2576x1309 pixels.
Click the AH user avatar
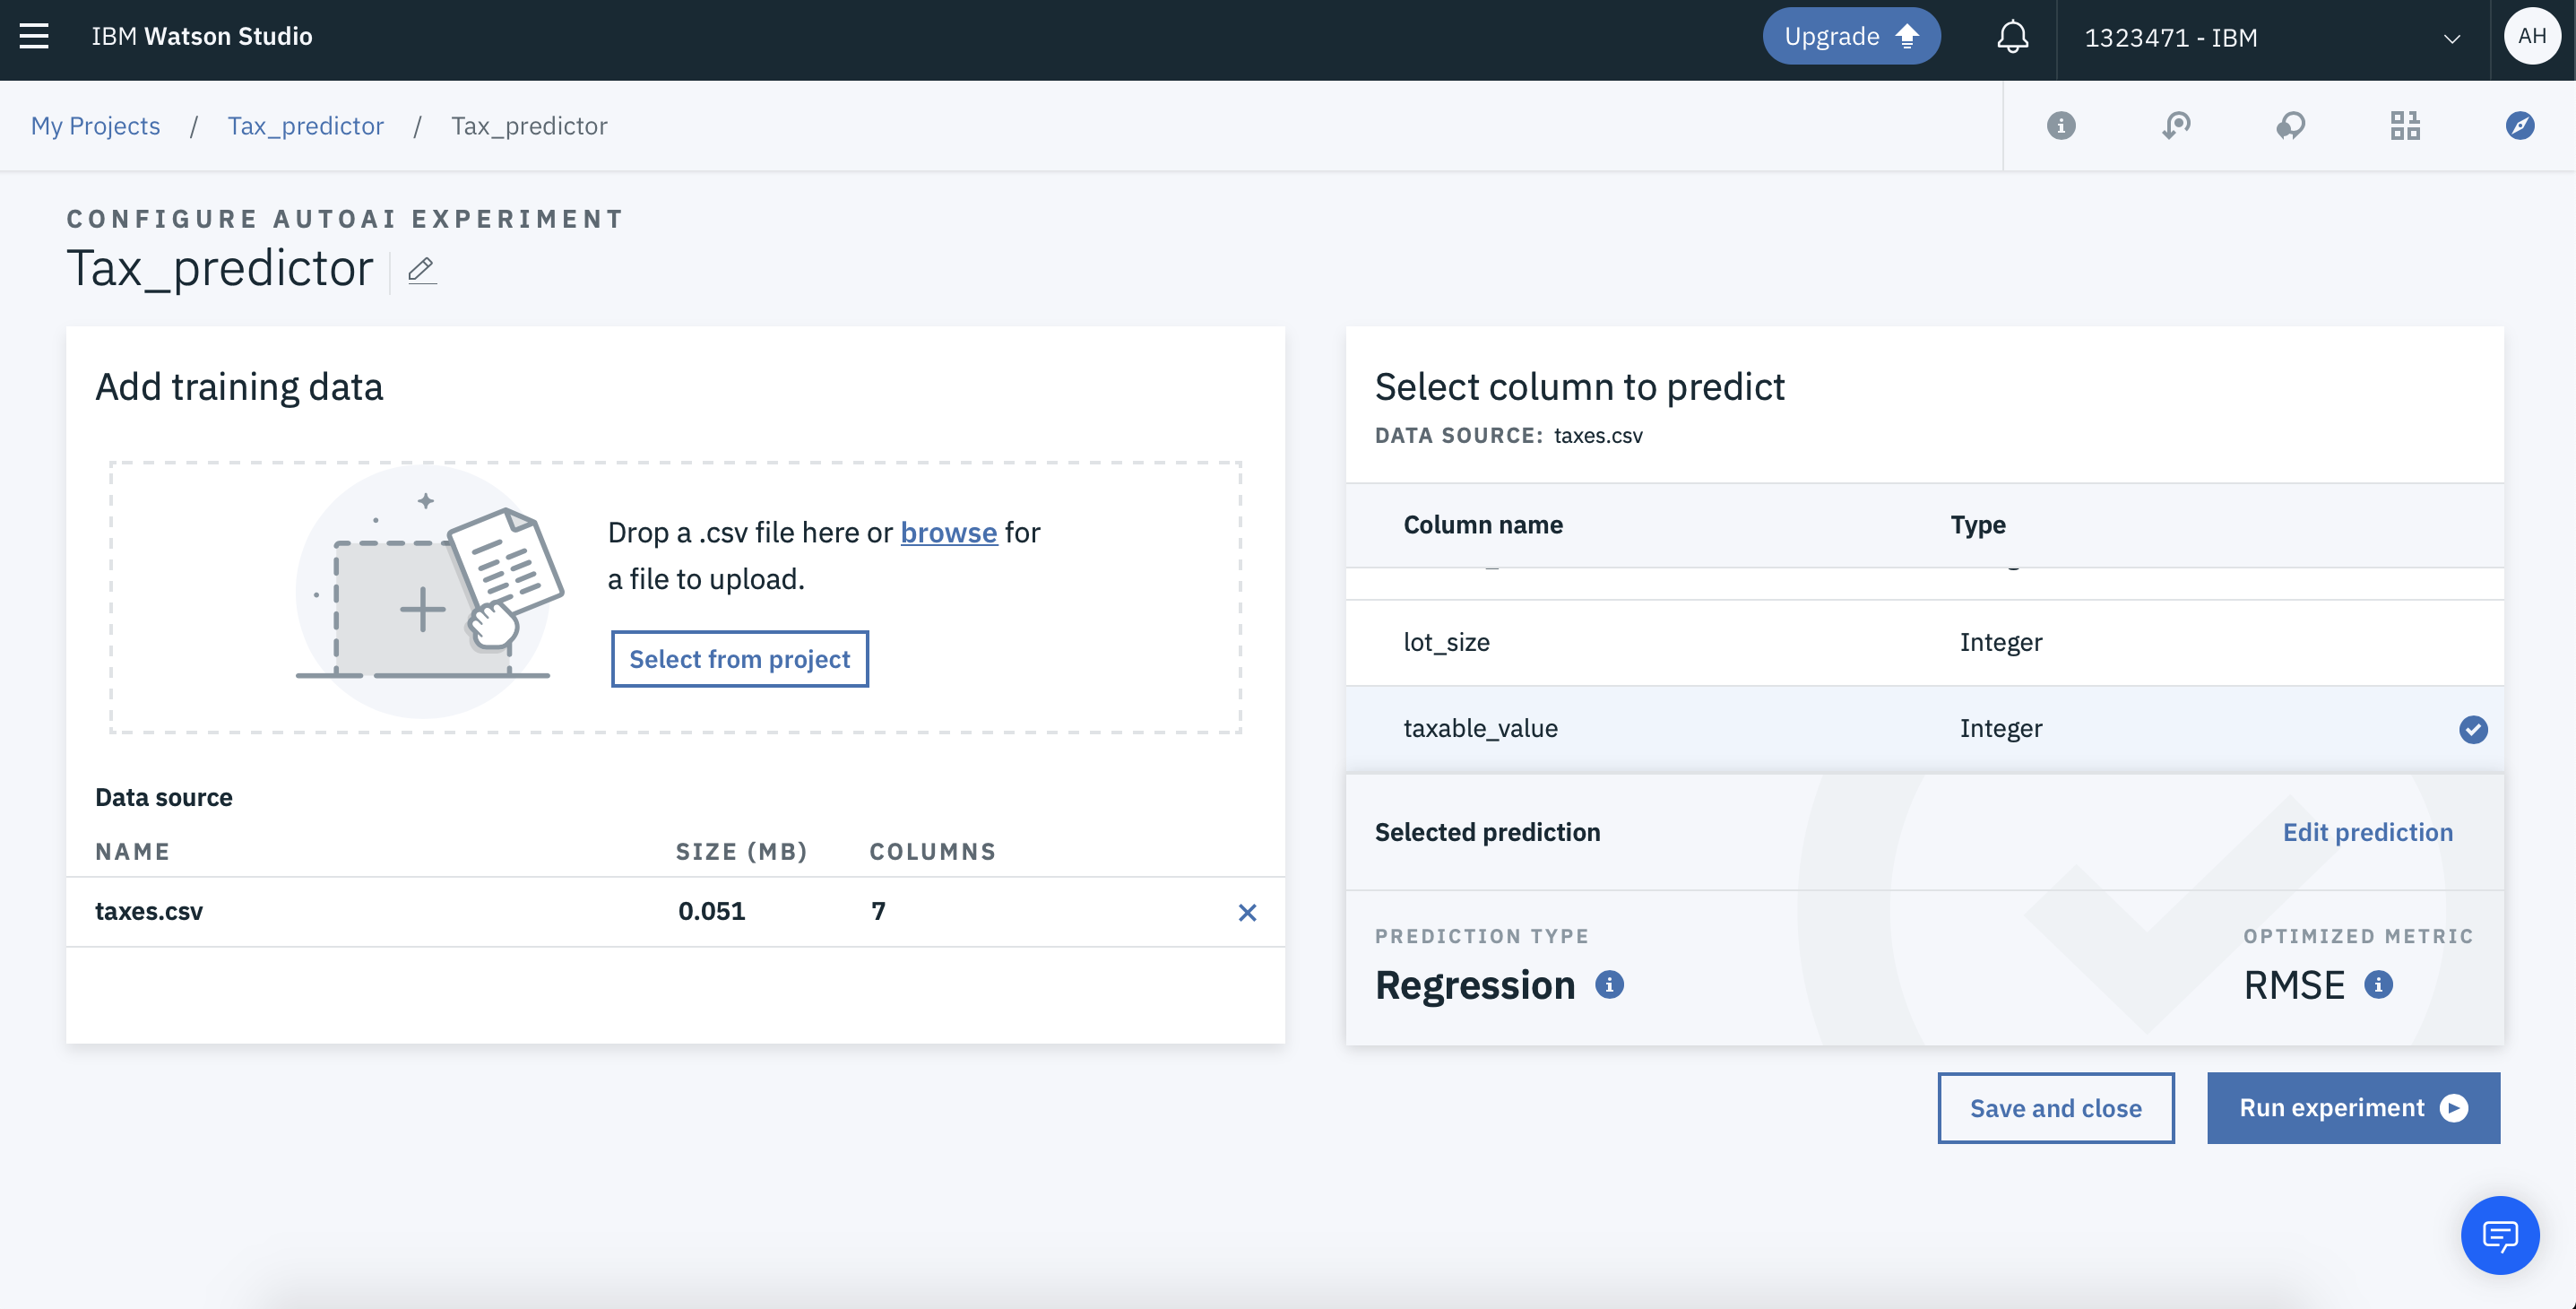click(x=2531, y=36)
